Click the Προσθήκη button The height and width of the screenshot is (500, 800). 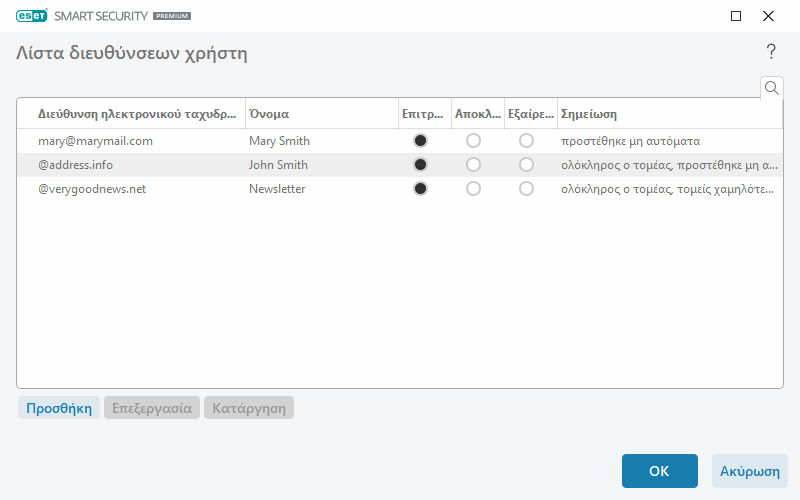point(58,408)
